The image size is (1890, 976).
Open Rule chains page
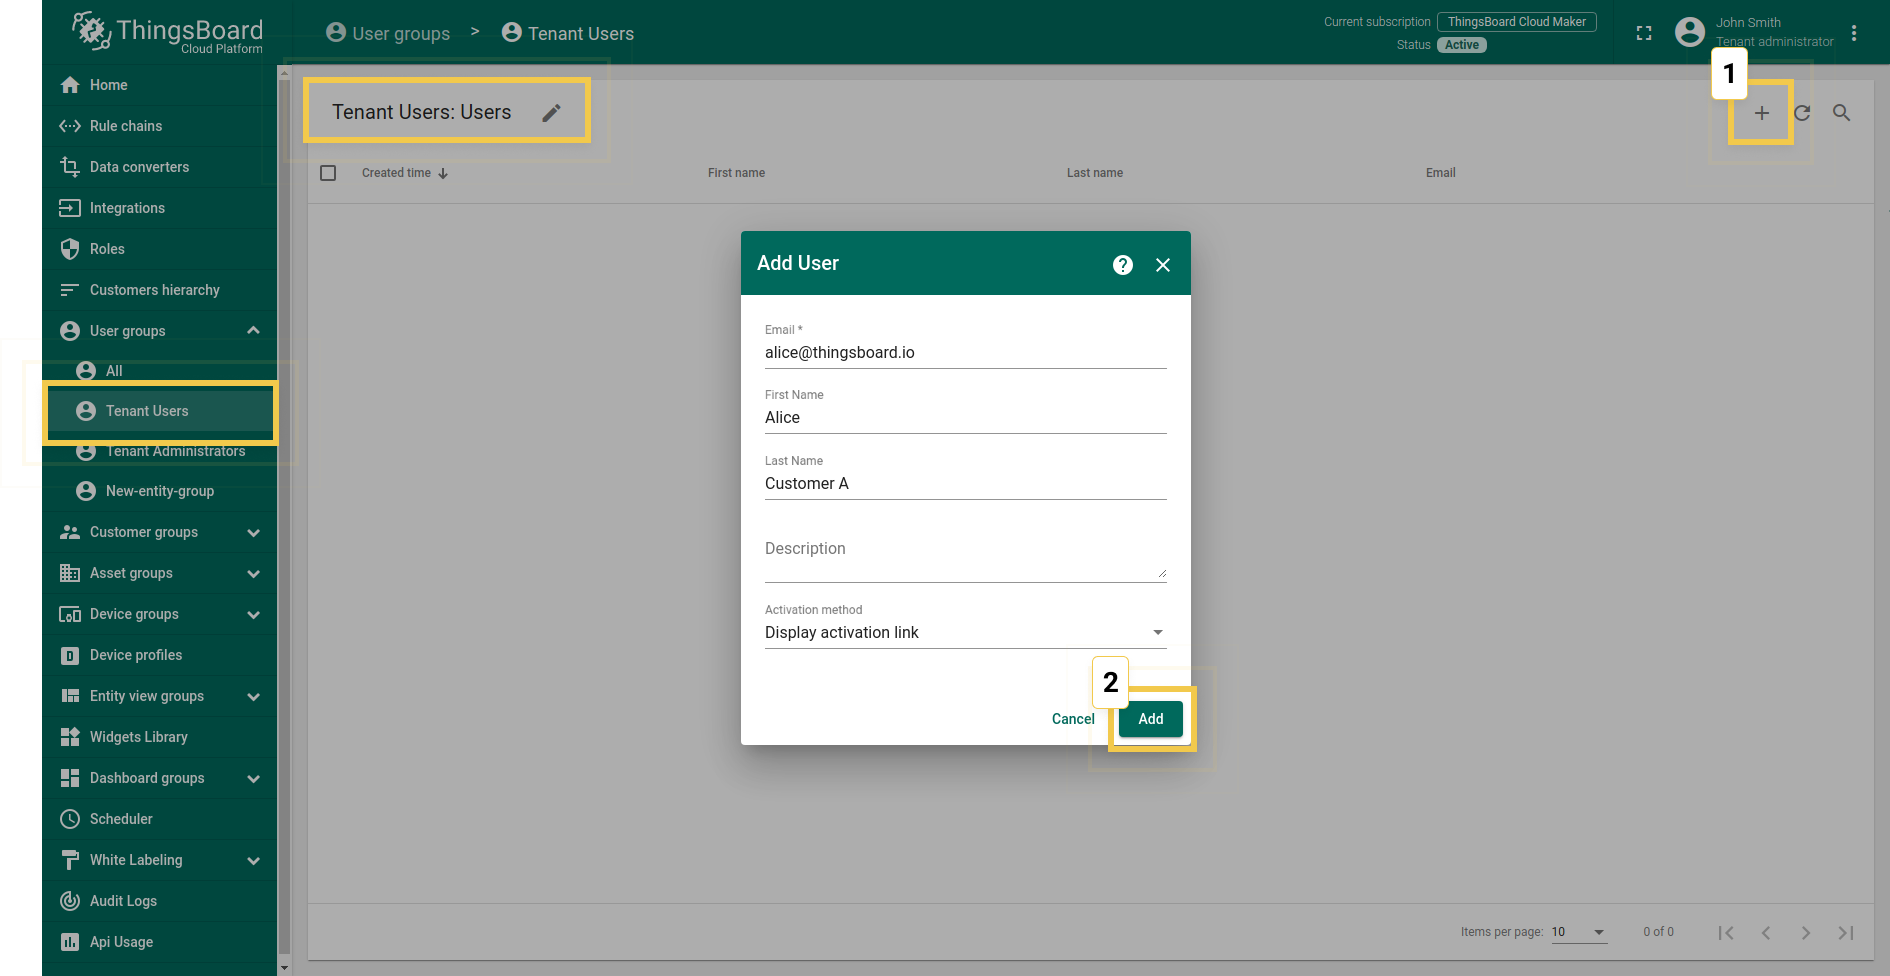160,126
